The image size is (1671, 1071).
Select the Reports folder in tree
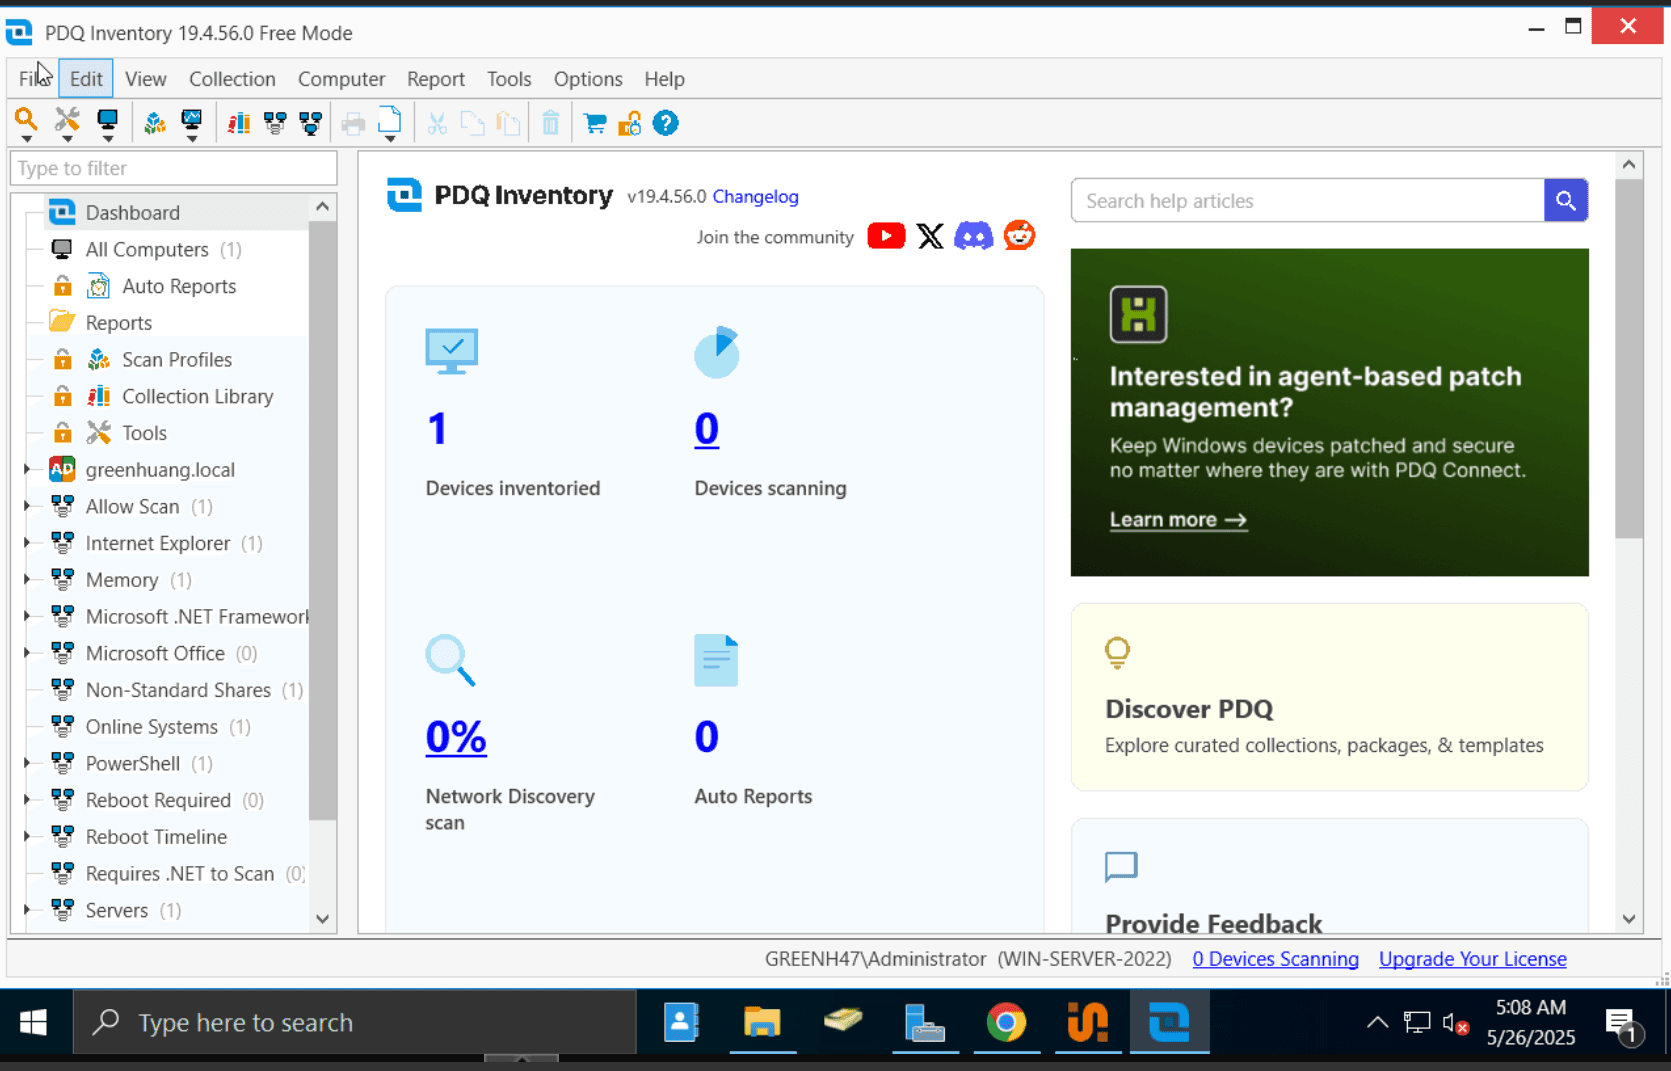[x=118, y=323]
